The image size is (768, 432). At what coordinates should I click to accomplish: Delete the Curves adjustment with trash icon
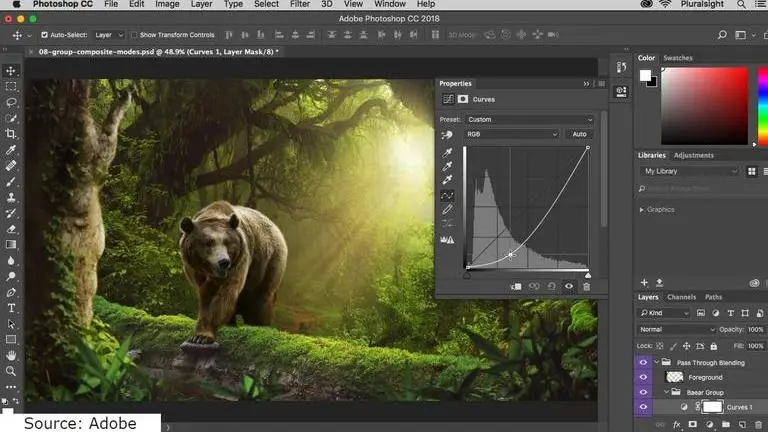586,286
